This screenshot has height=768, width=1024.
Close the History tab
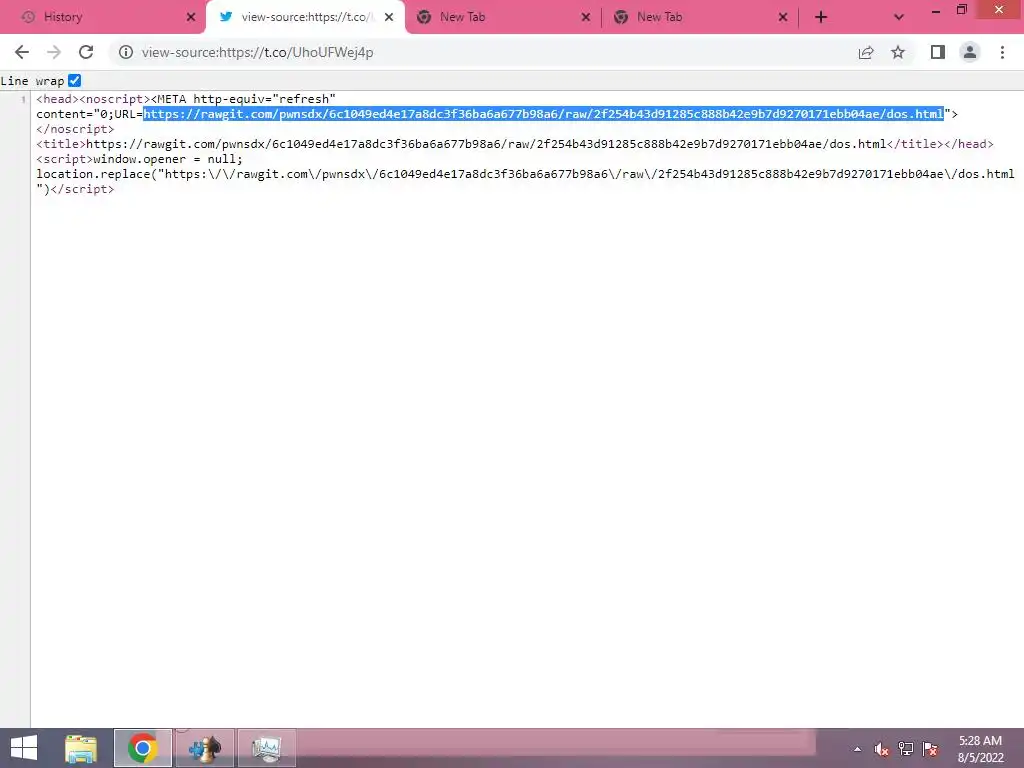[191, 17]
